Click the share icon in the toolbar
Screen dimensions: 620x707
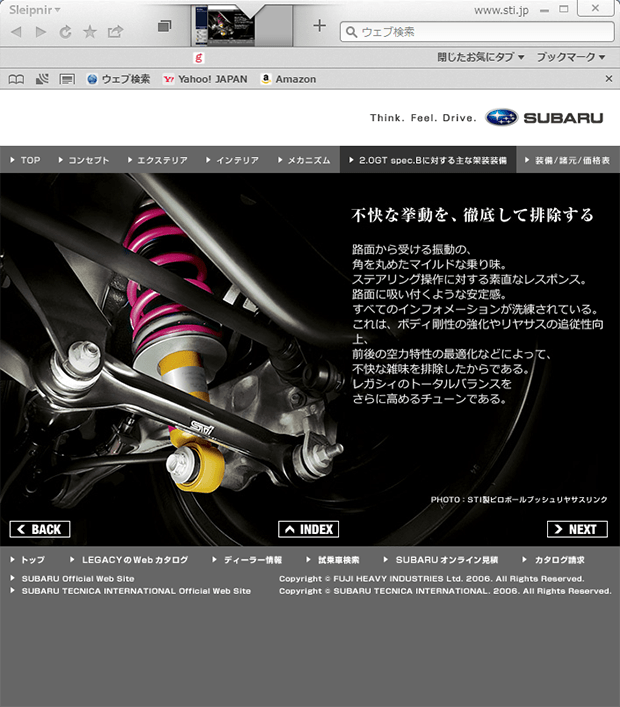[115, 31]
